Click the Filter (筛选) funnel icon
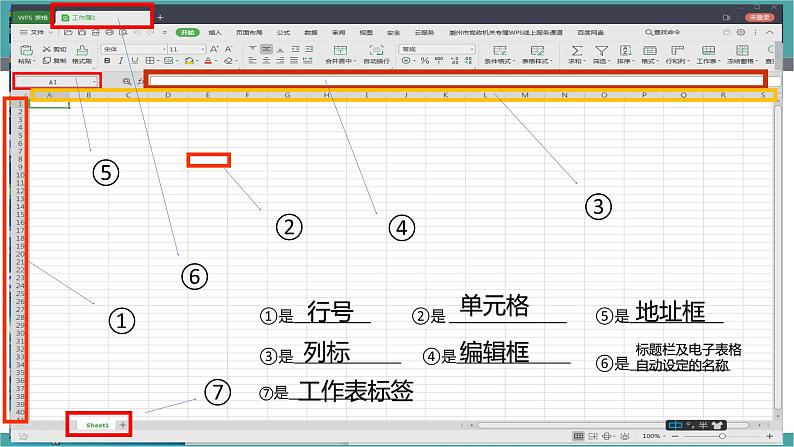This screenshot has height=447, width=794. point(601,50)
